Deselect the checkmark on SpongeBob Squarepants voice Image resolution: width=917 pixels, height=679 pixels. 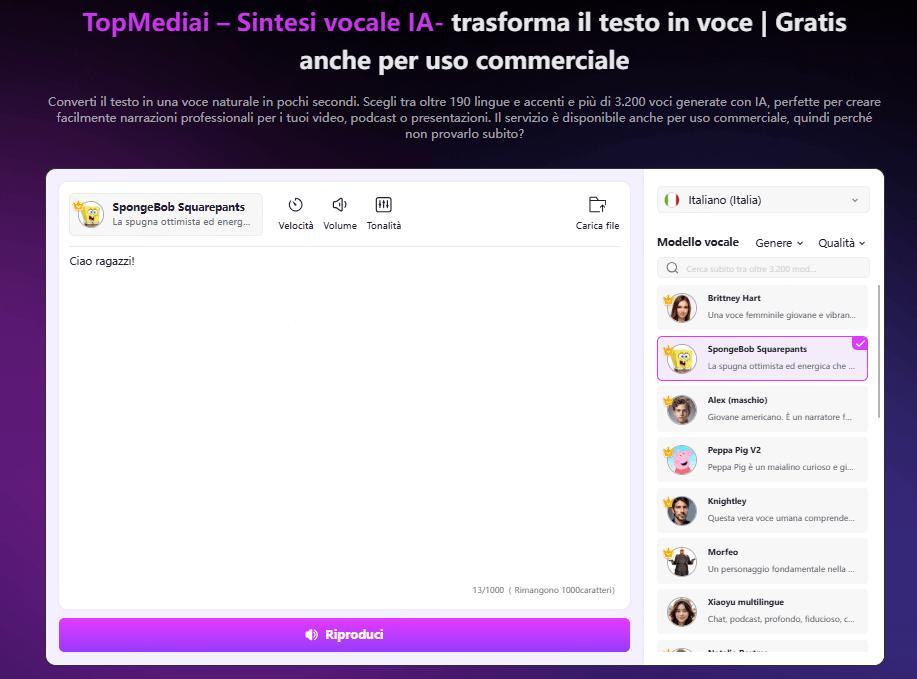pos(859,342)
